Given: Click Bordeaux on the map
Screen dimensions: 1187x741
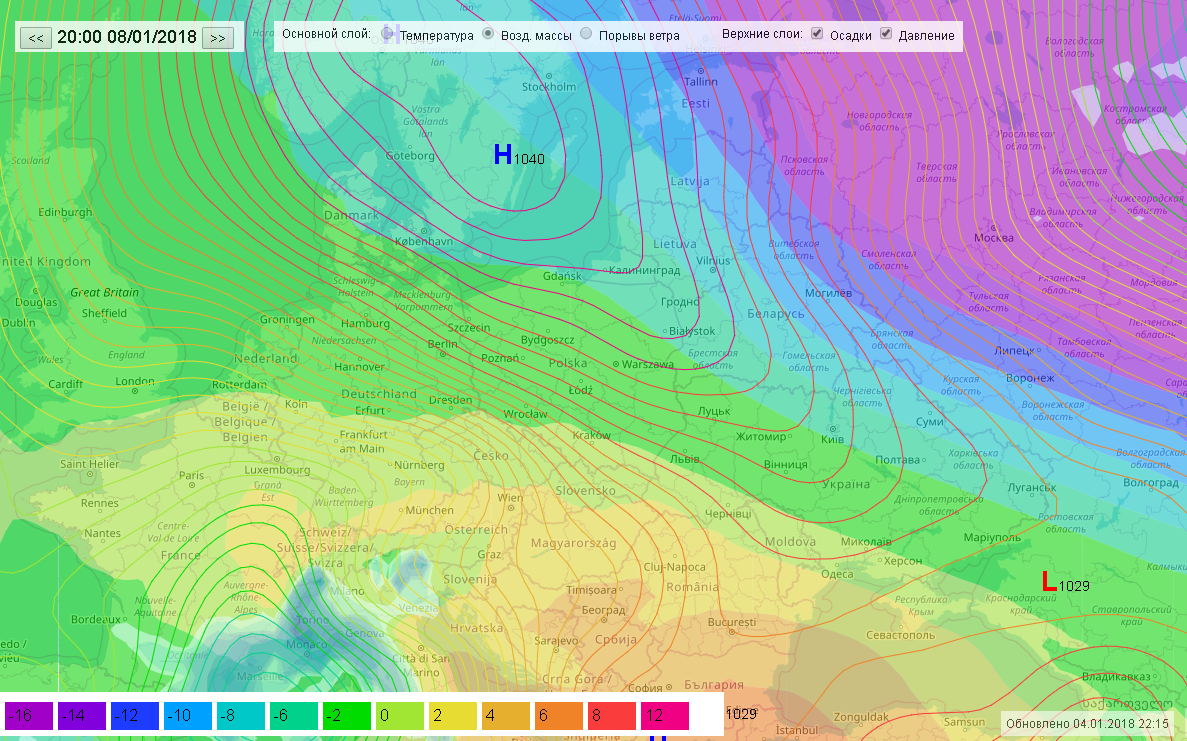Looking at the screenshot, I should point(95,619).
